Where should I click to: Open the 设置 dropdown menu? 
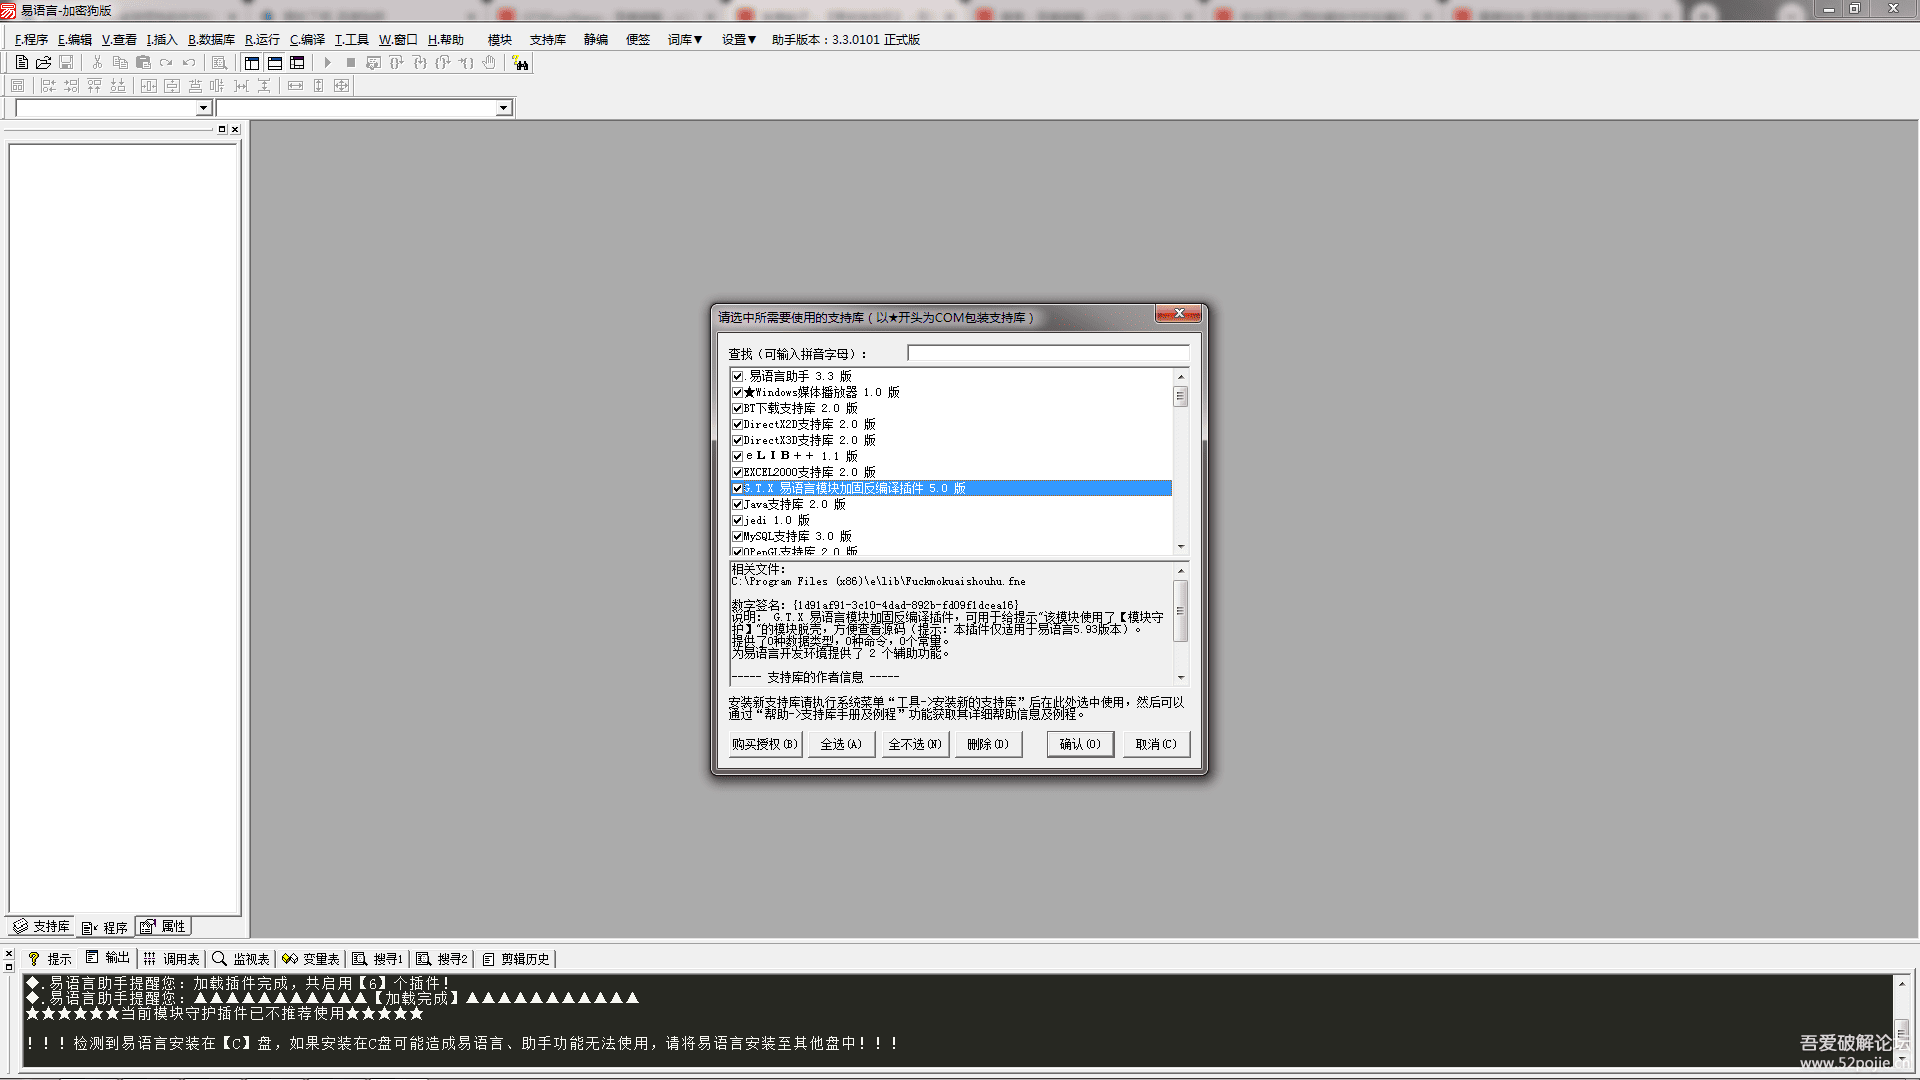coord(739,39)
